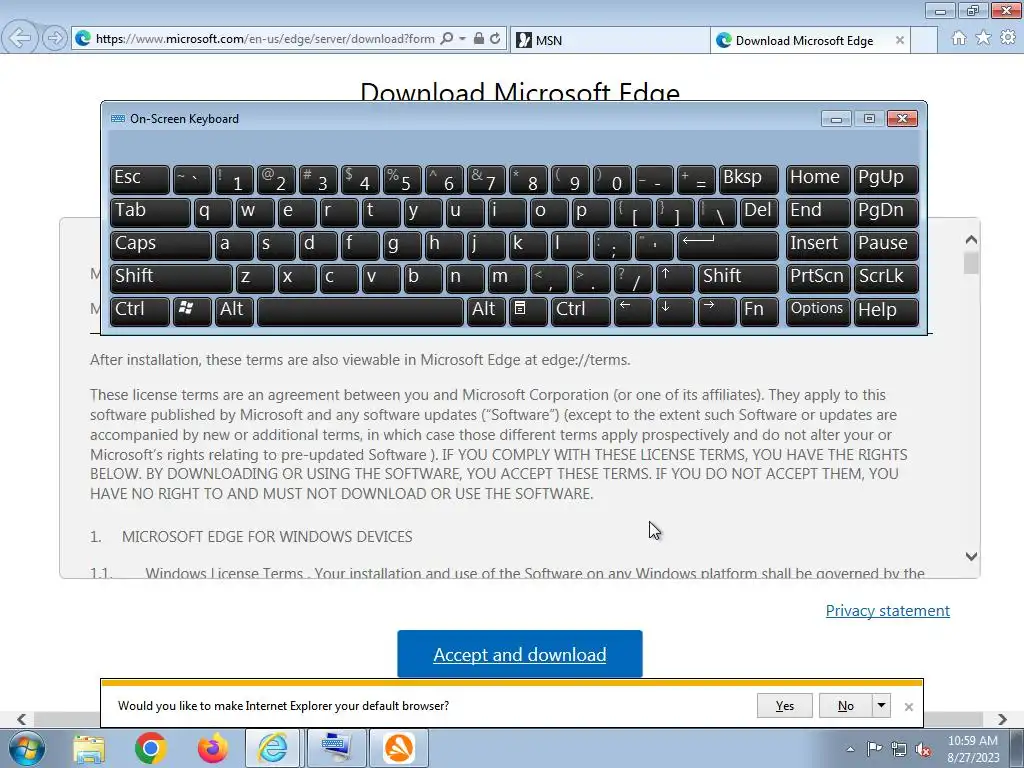
Task: Open the IE Tools gear icon
Action: 1008,38
